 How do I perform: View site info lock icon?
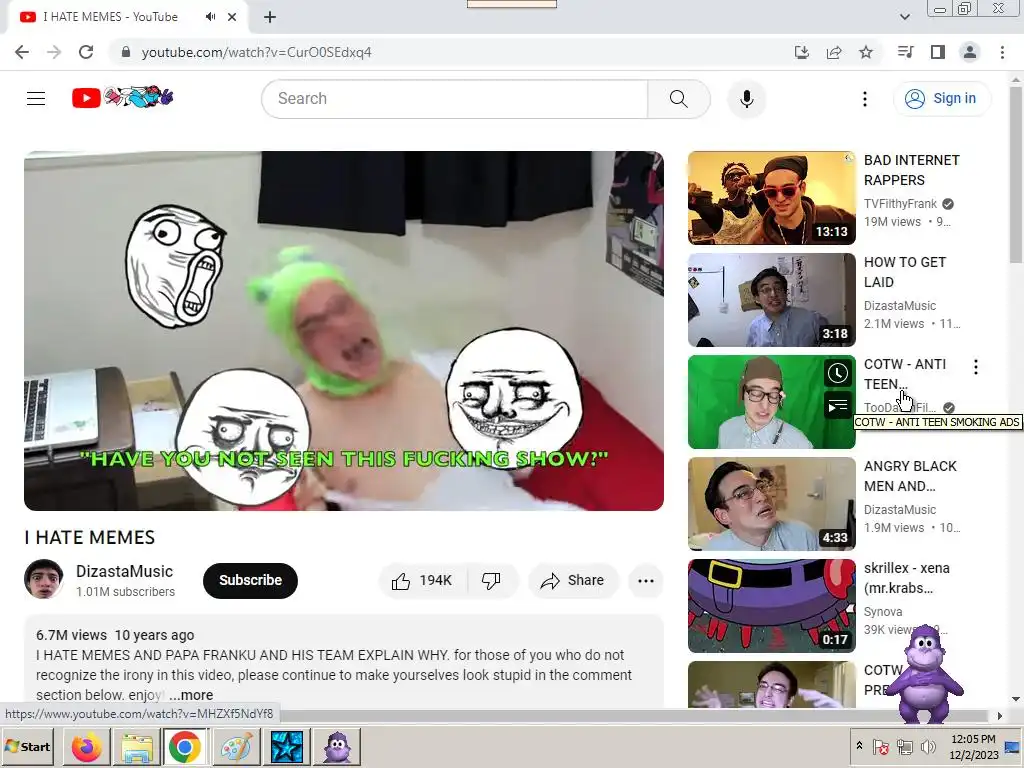tap(126, 52)
